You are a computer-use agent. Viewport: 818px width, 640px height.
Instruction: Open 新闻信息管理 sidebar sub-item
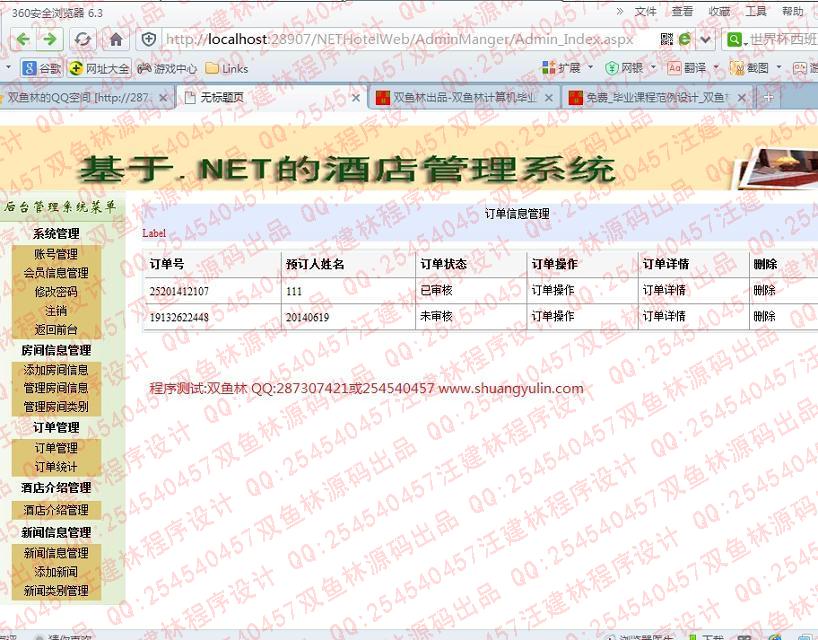[56, 553]
